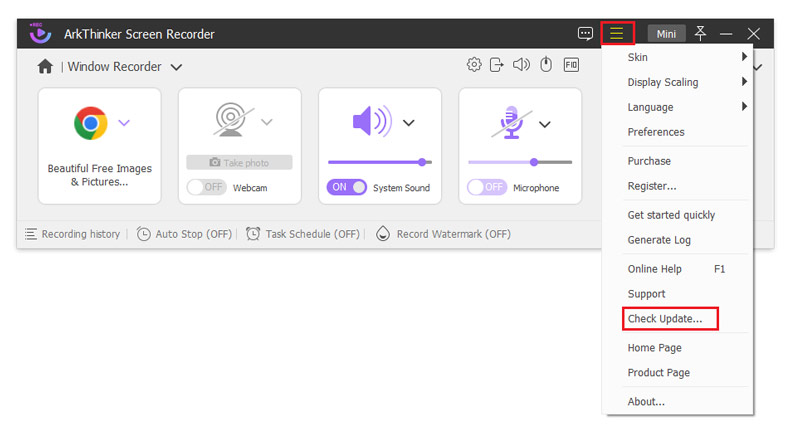Image resolution: width=800 pixels, height=424 pixels.
Task: Open mouse settings icon
Action: click(546, 65)
